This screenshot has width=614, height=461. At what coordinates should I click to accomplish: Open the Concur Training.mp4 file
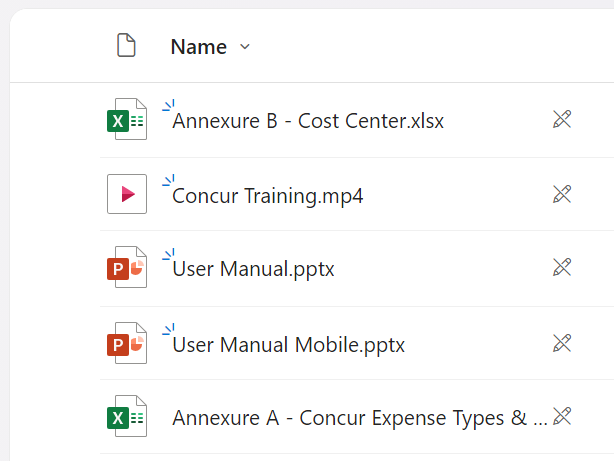coord(268,196)
